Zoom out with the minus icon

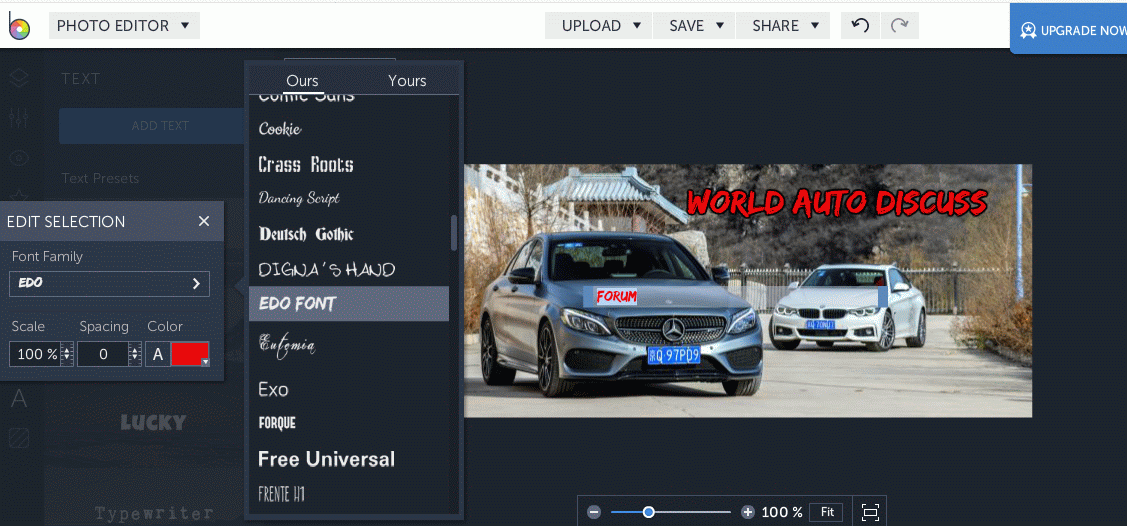(594, 512)
